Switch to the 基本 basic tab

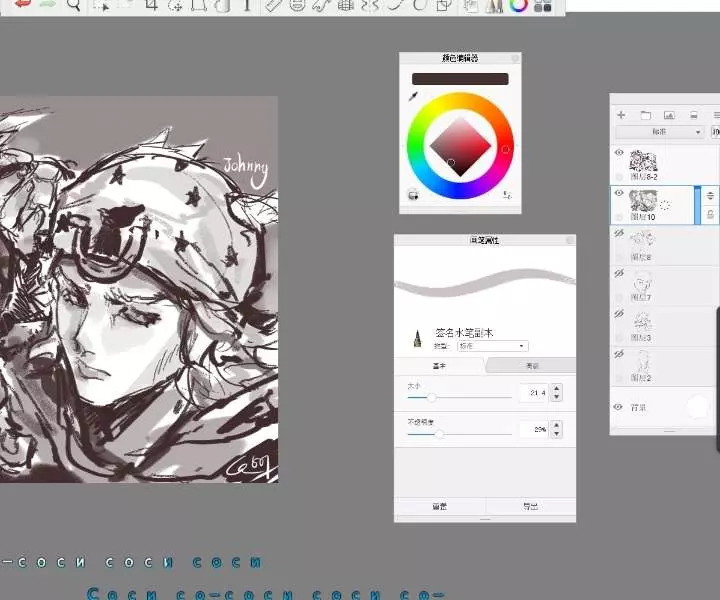click(439, 366)
